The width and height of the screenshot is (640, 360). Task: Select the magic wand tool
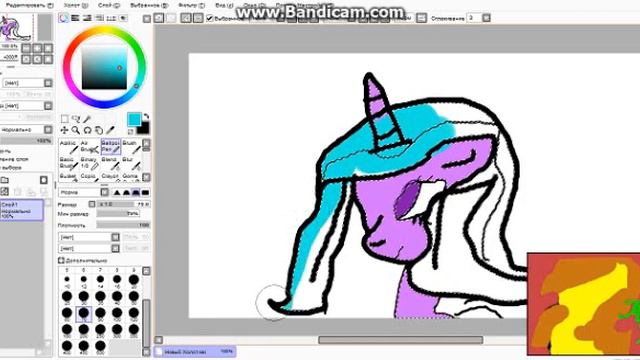coord(87,119)
